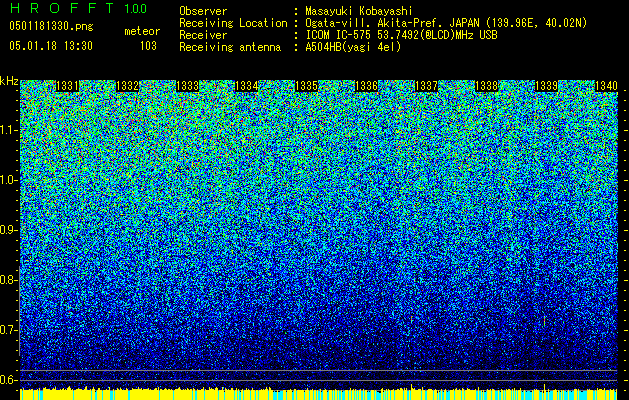629x400 pixels.
Task: Click the A504HB(yagi 4el) antenna text
Action: [x=353, y=47]
